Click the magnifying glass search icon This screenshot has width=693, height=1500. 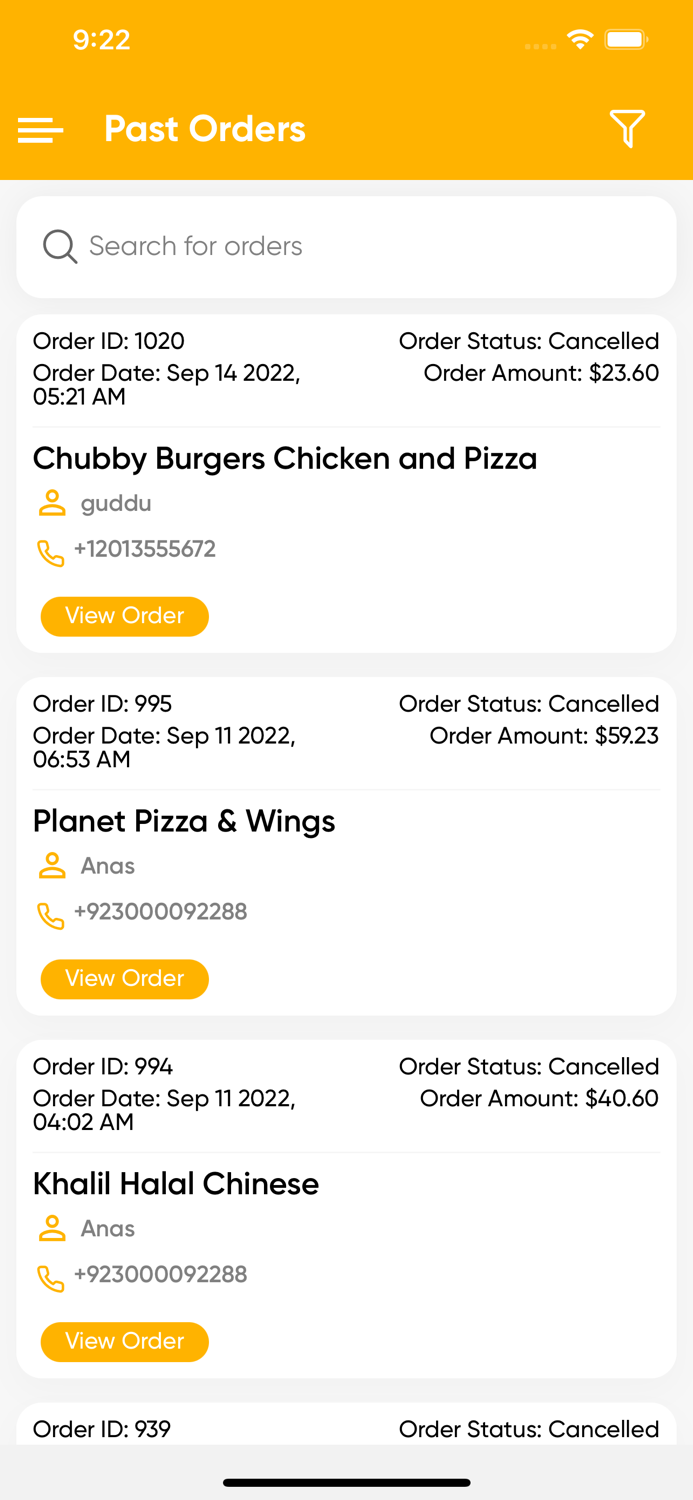[59, 246]
